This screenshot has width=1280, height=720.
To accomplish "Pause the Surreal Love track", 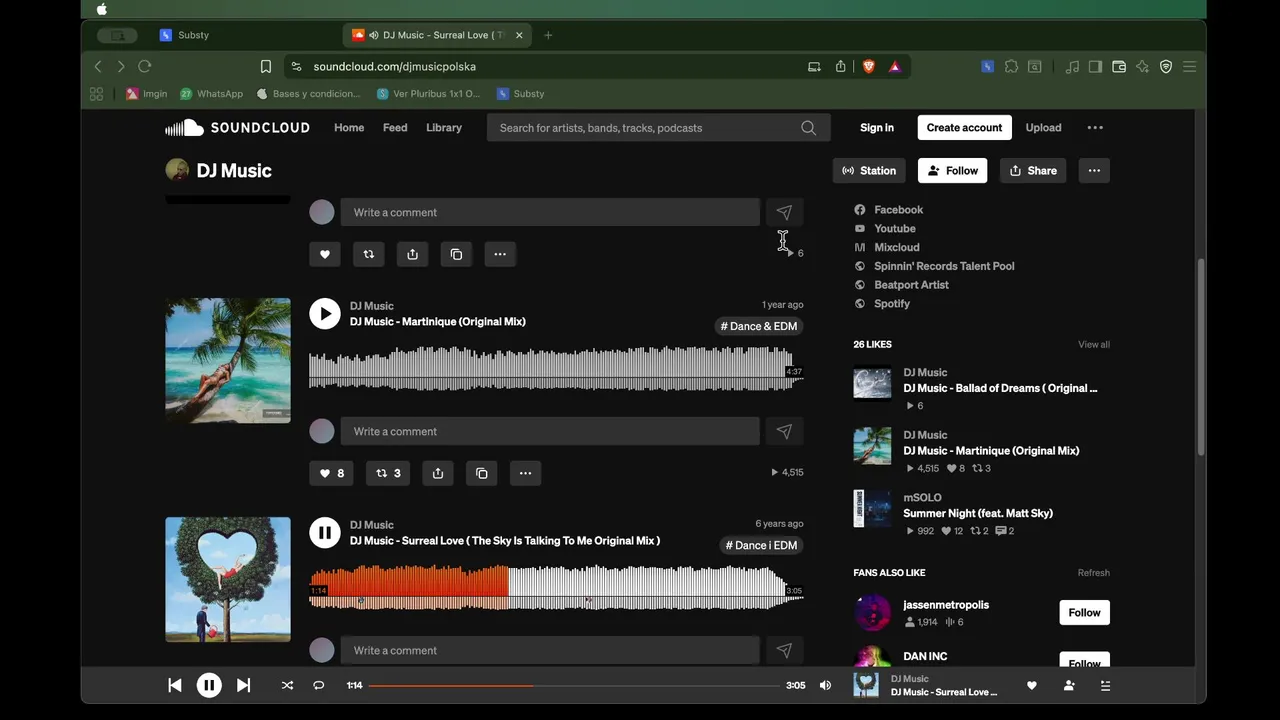I will pyautogui.click(x=325, y=532).
